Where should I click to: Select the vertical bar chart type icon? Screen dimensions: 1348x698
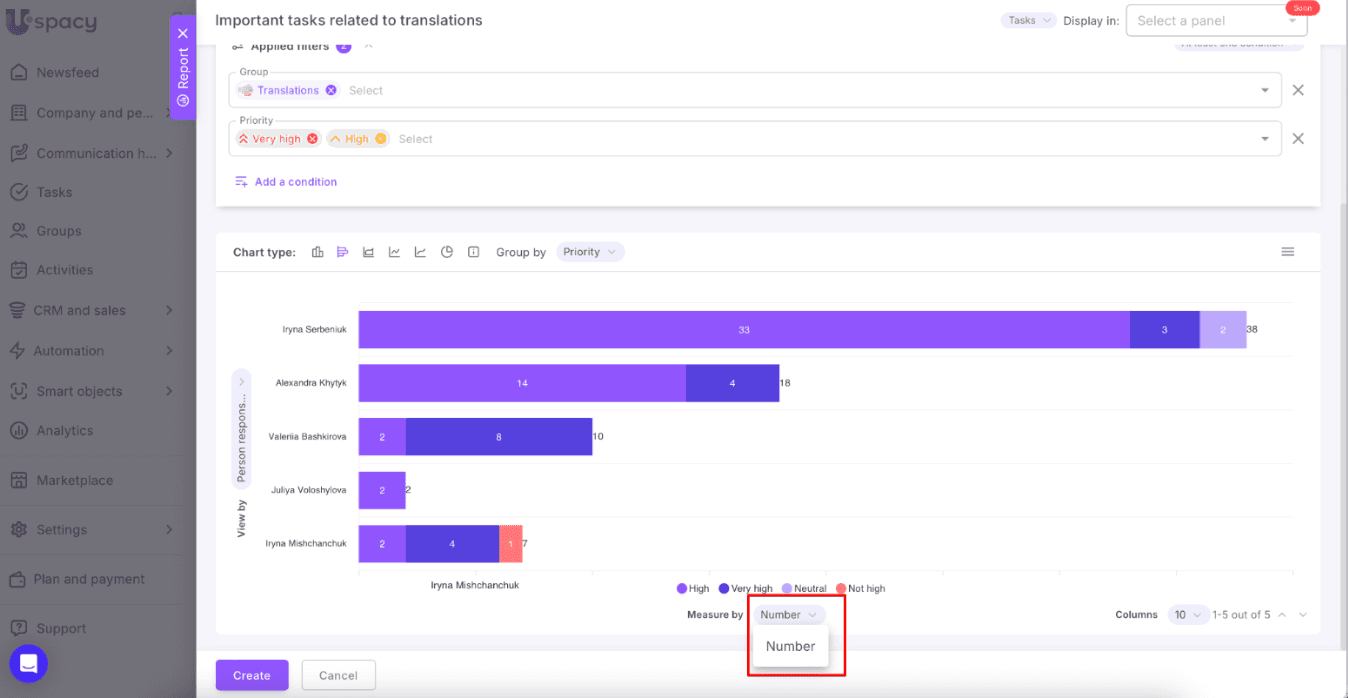[x=317, y=252]
